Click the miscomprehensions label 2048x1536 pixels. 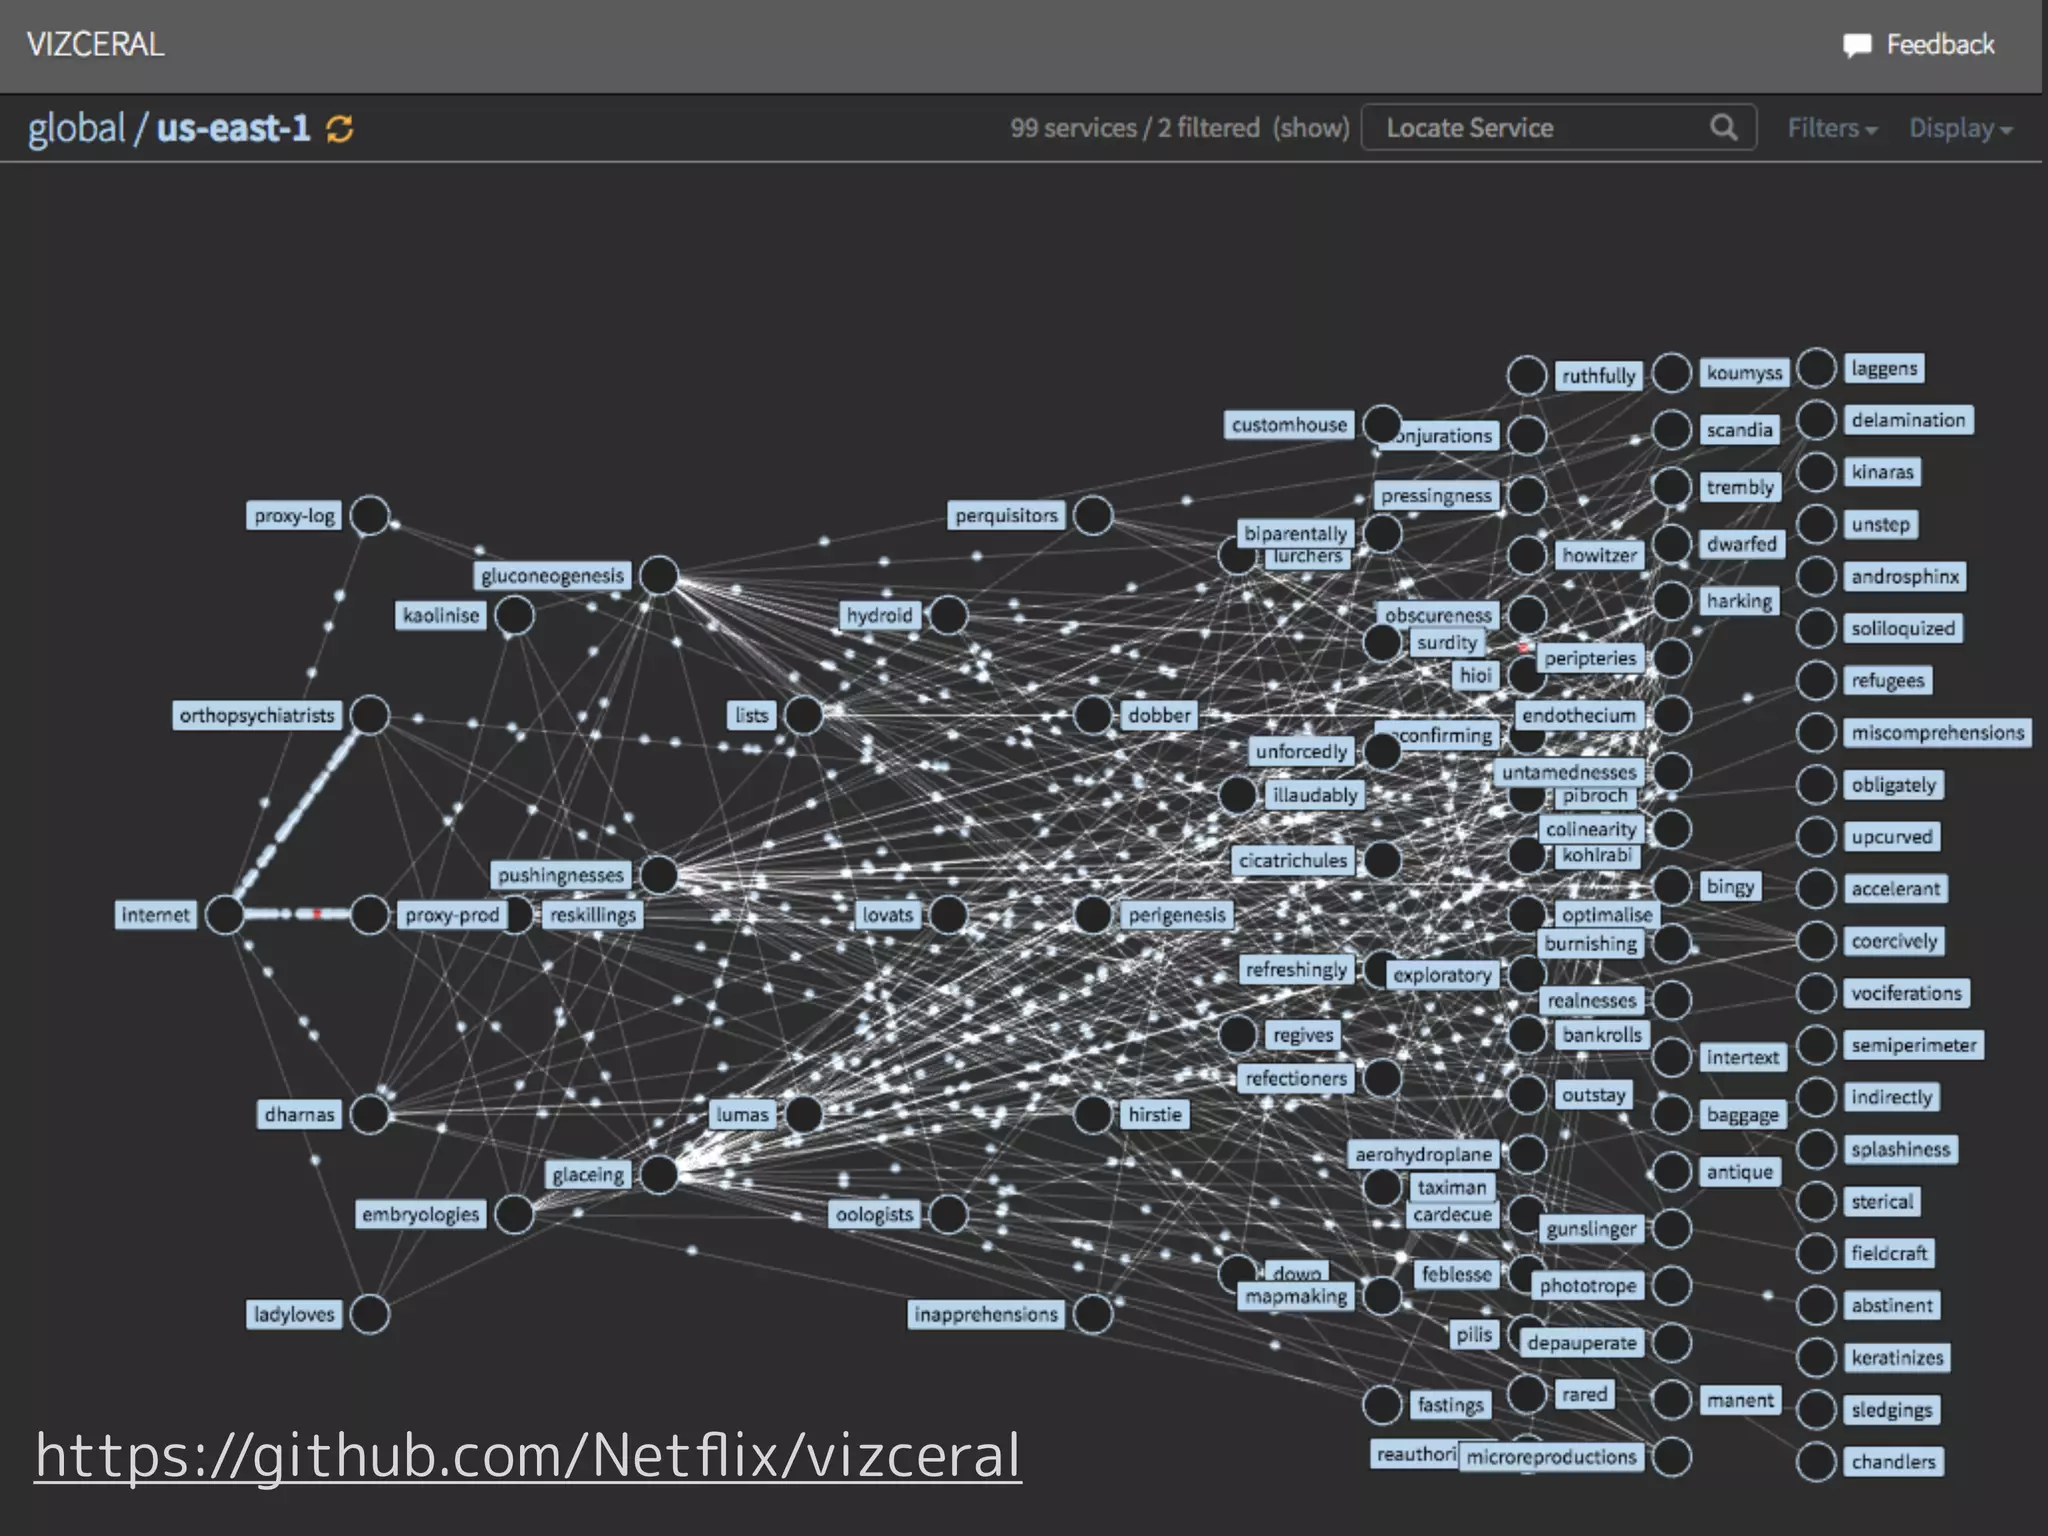tap(1937, 733)
